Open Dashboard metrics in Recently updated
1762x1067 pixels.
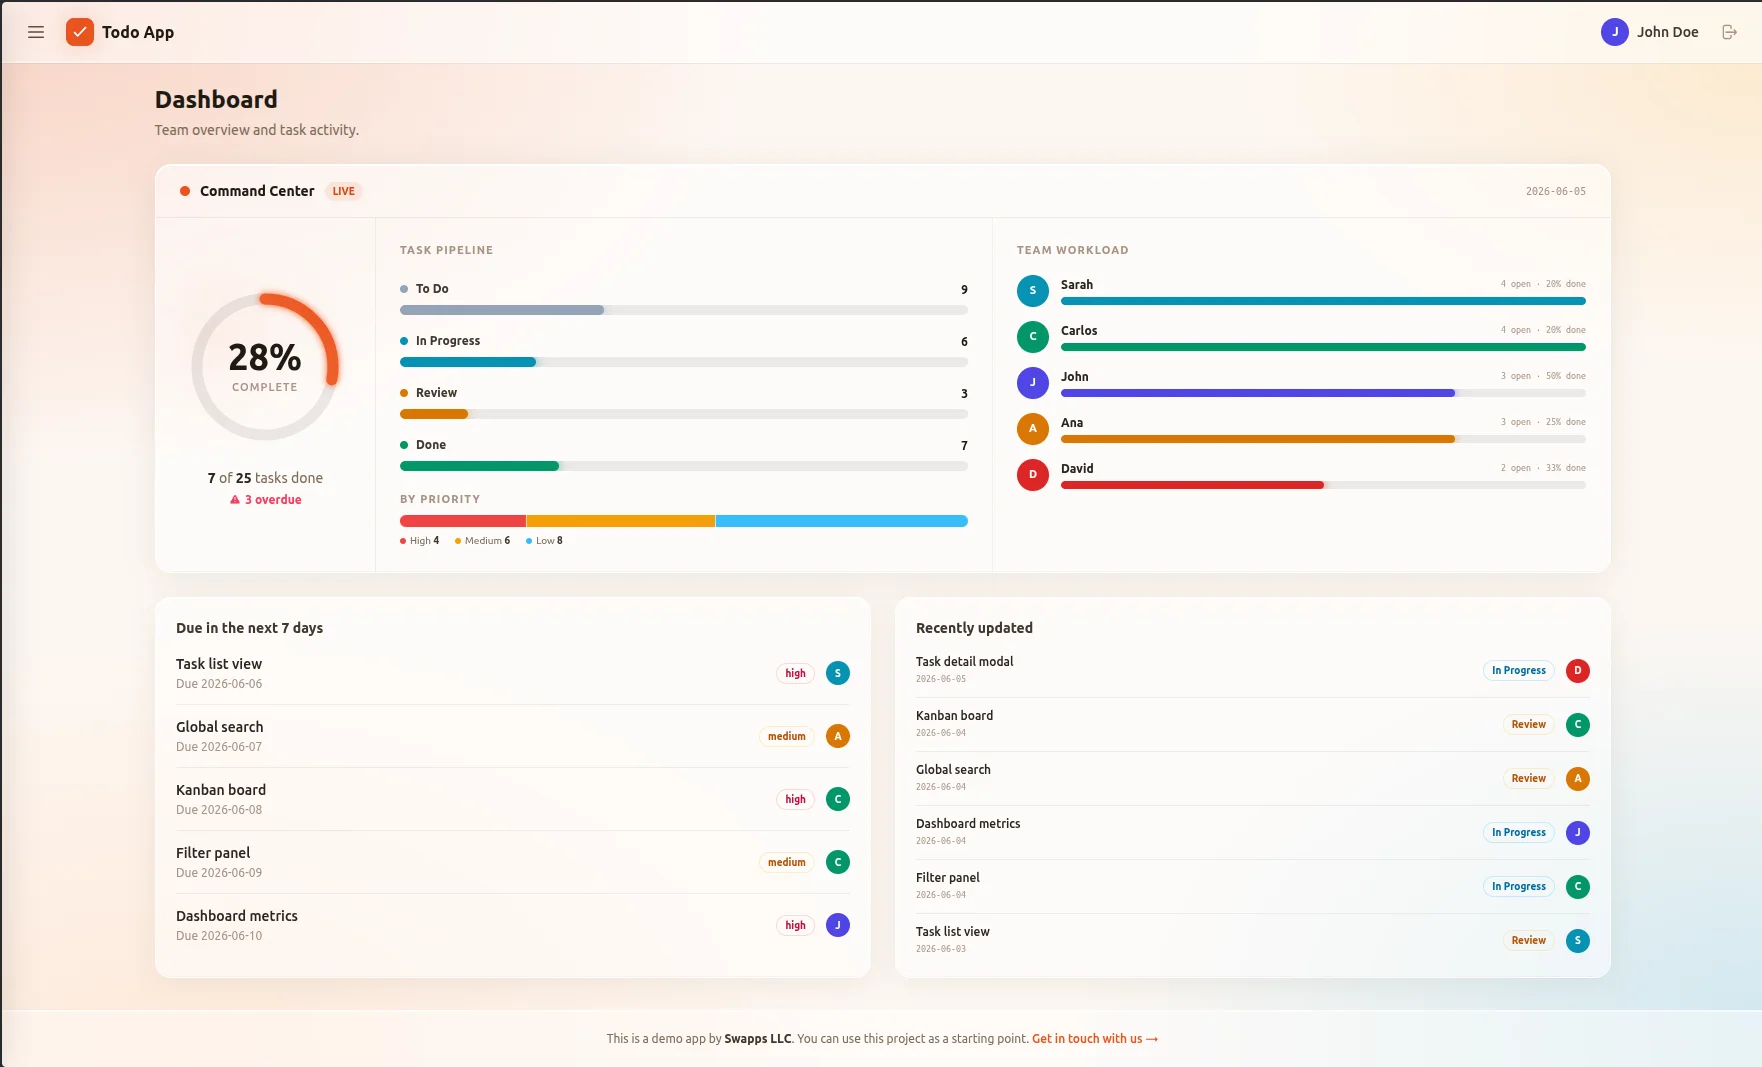(x=968, y=824)
